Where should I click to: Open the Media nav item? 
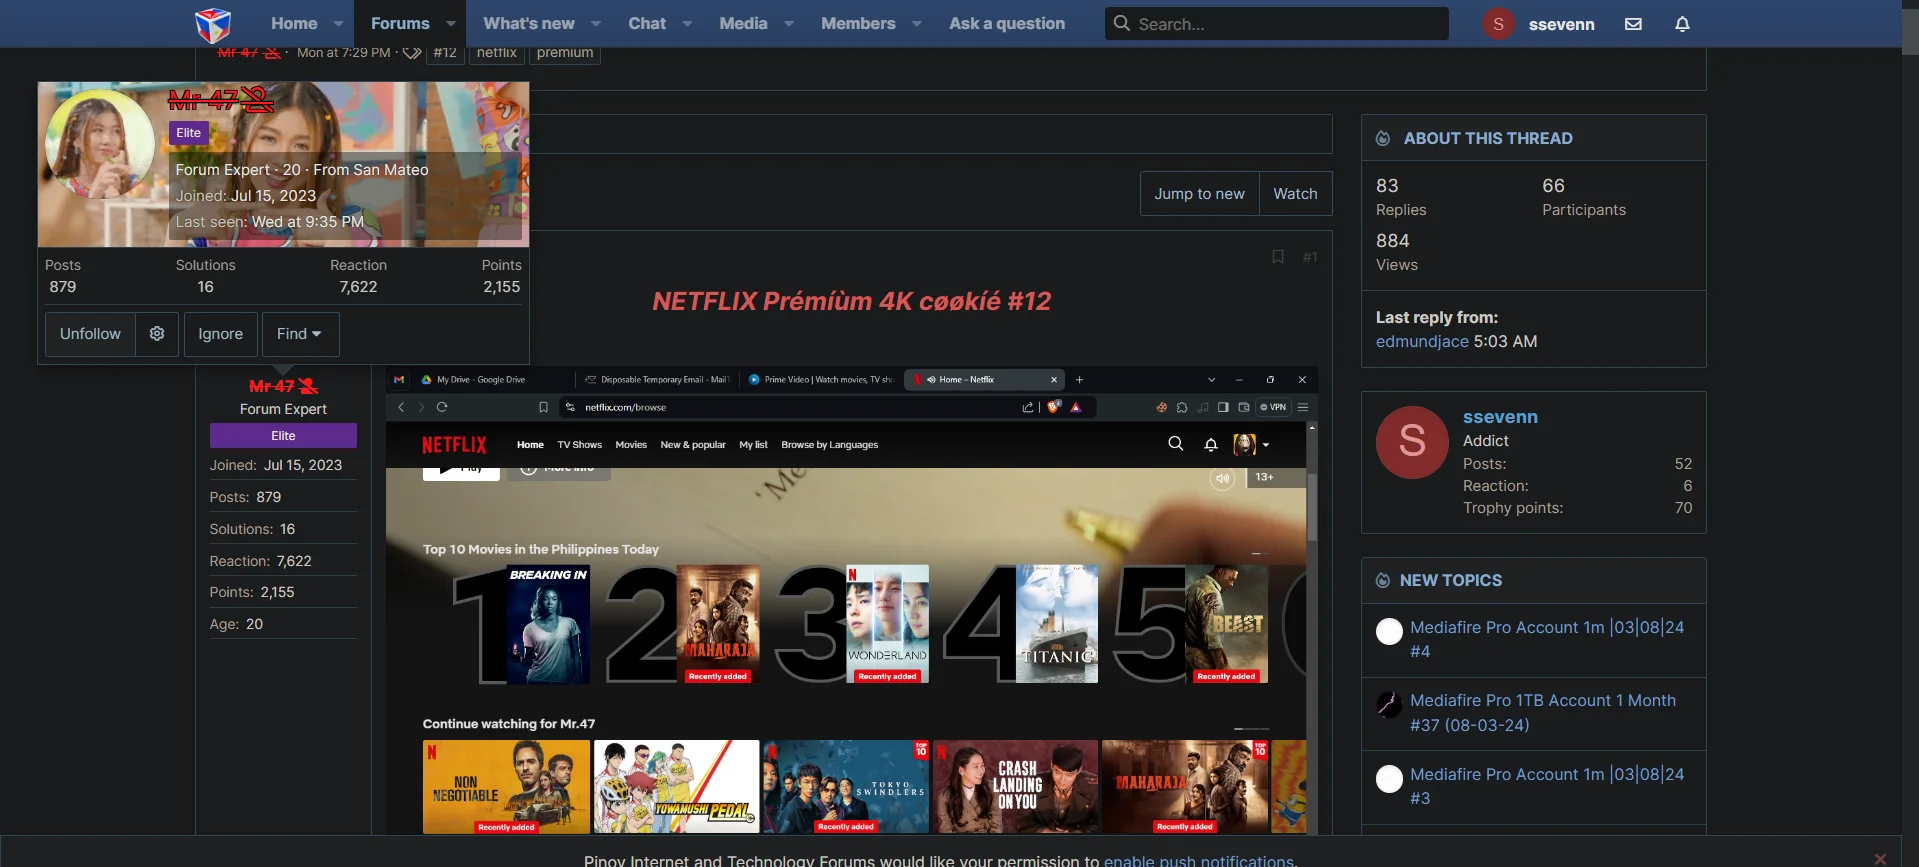(x=744, y=23)
